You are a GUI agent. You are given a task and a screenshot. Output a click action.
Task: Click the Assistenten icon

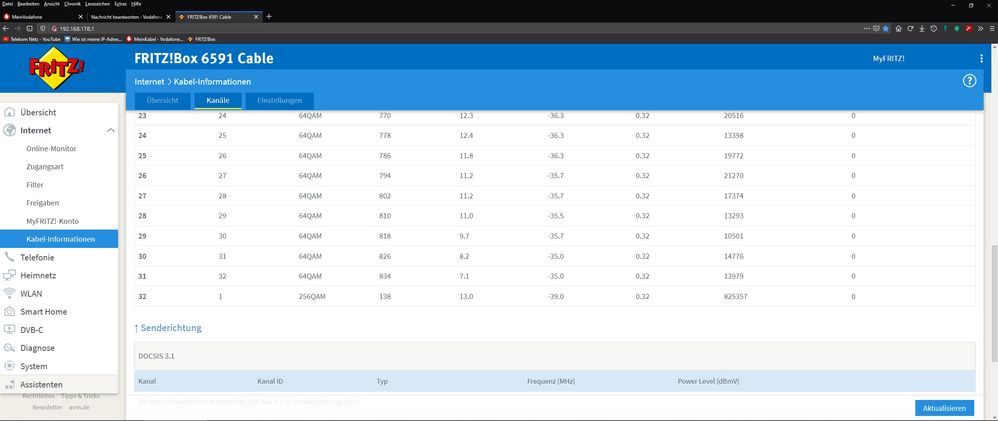coord(10,385)
